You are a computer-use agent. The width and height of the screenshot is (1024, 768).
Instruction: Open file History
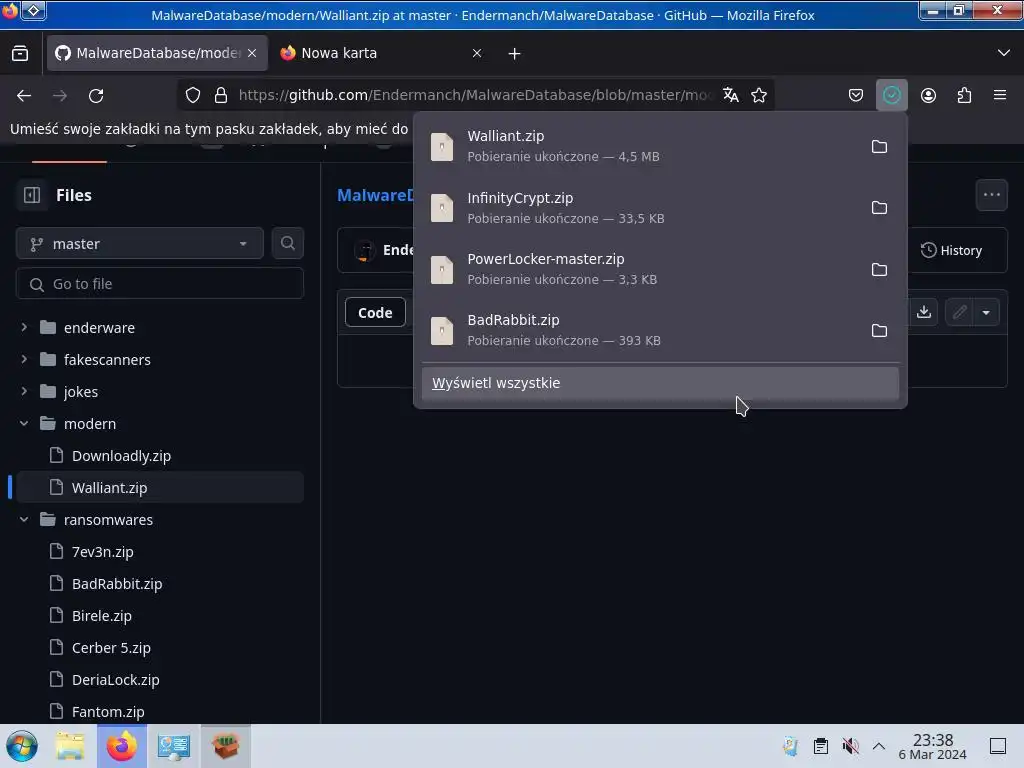(x=951, y=250)
